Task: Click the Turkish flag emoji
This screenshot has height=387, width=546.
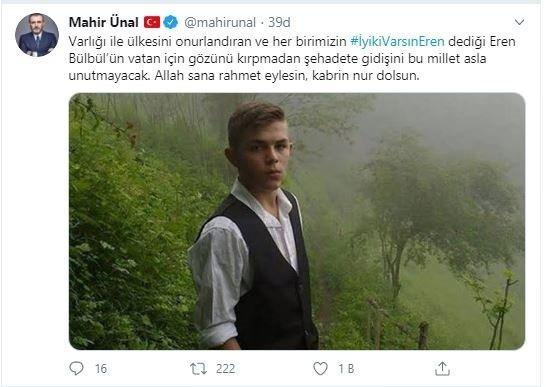Action: pyautogui.click(x=152, y=22)
